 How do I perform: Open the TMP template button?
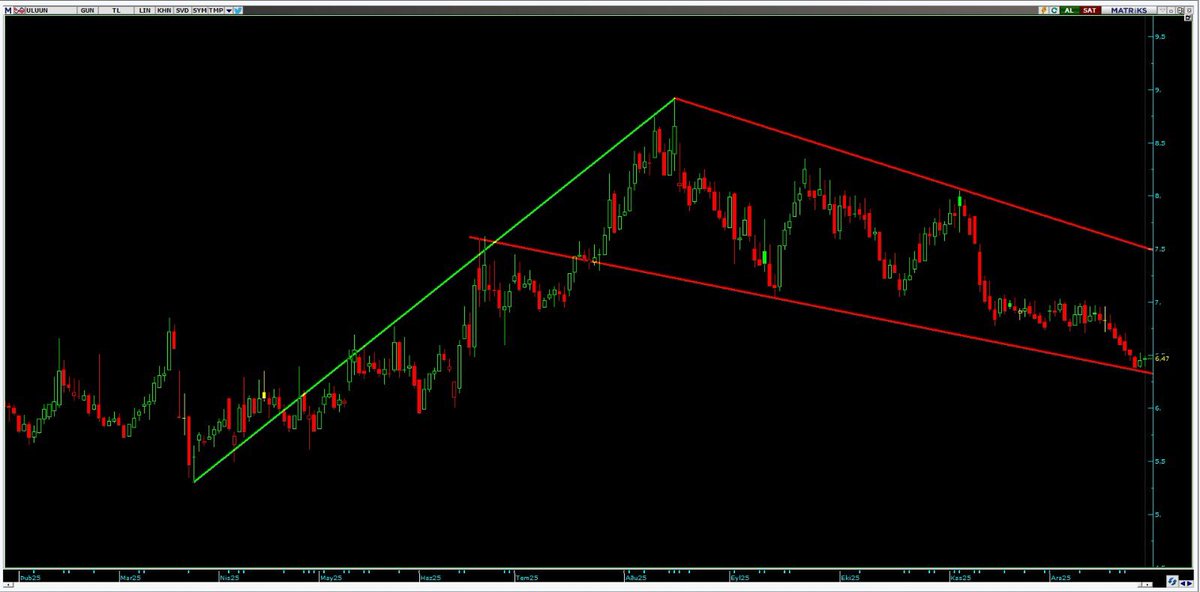point(216,10)
